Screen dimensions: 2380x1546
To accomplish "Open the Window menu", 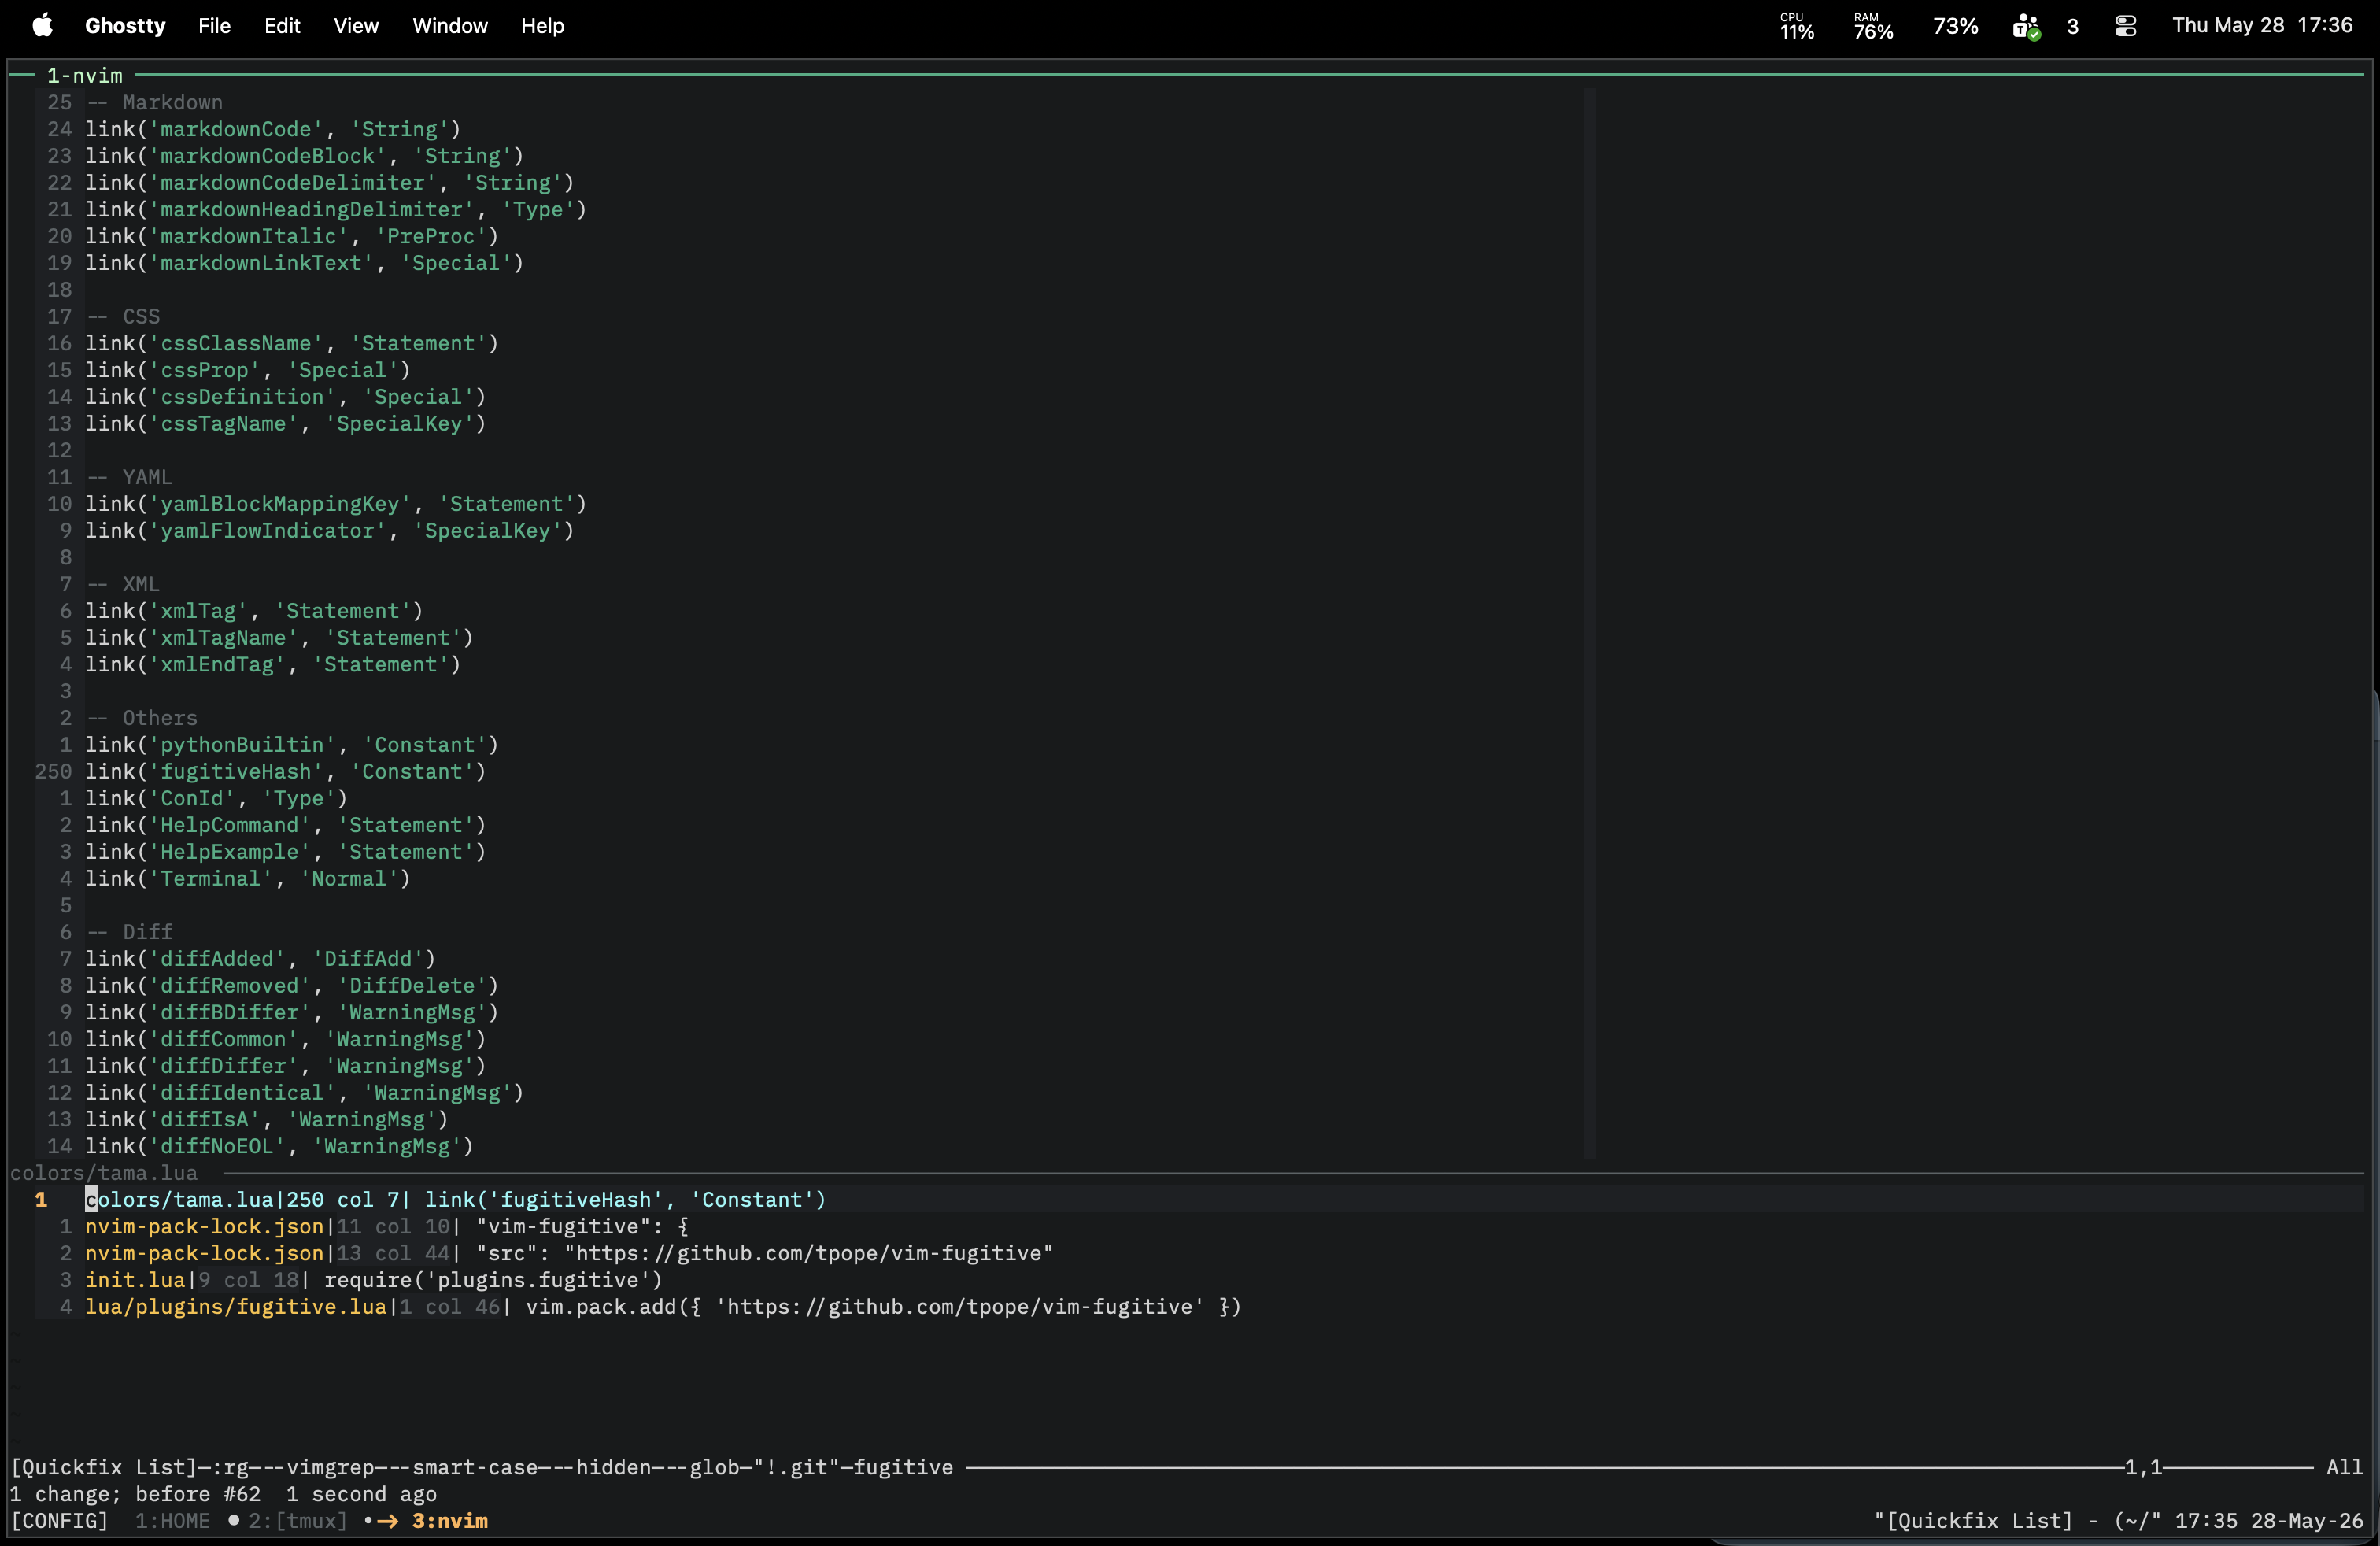I will [450, 26].
